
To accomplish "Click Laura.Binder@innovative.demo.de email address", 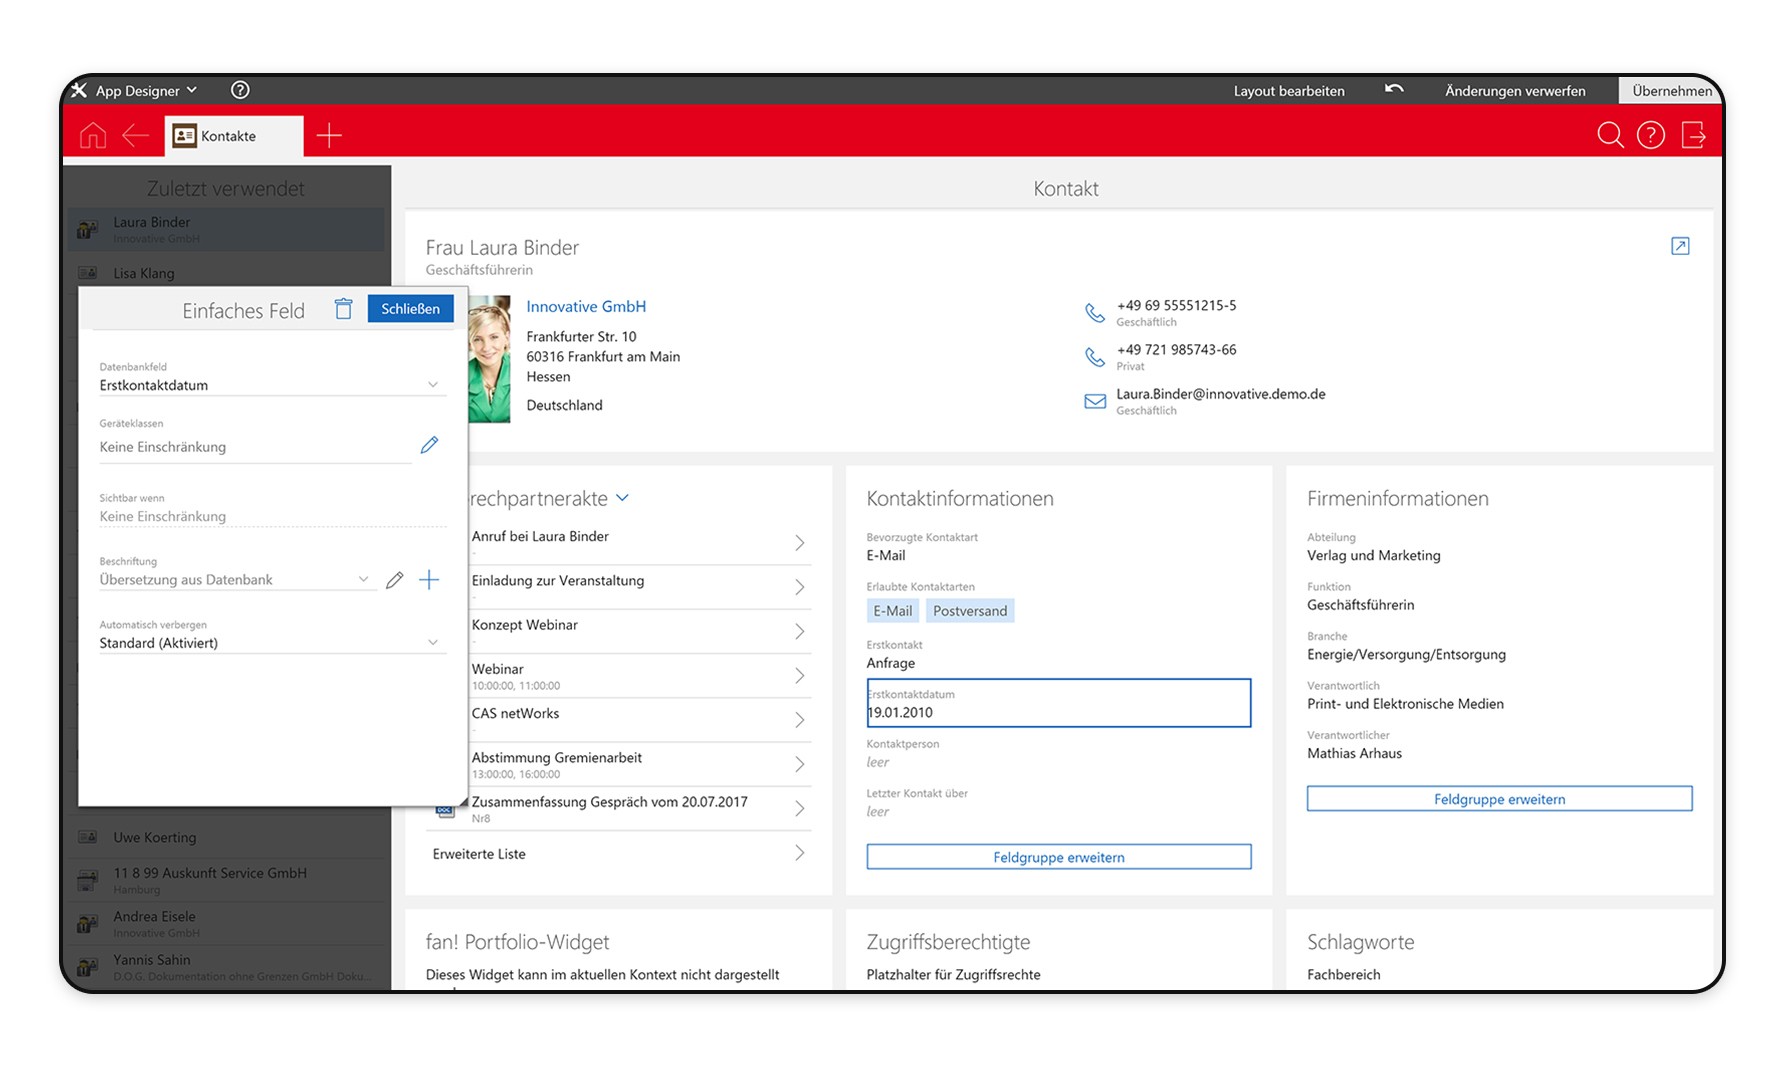I will [1221, 394].
